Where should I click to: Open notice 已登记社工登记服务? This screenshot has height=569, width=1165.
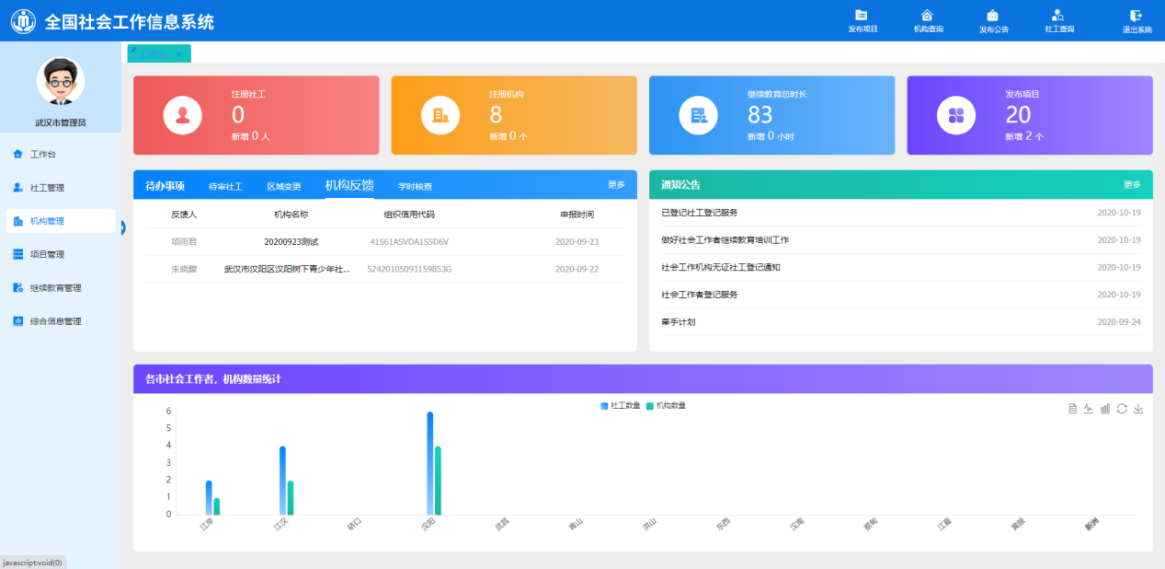(x=699, y=212)
